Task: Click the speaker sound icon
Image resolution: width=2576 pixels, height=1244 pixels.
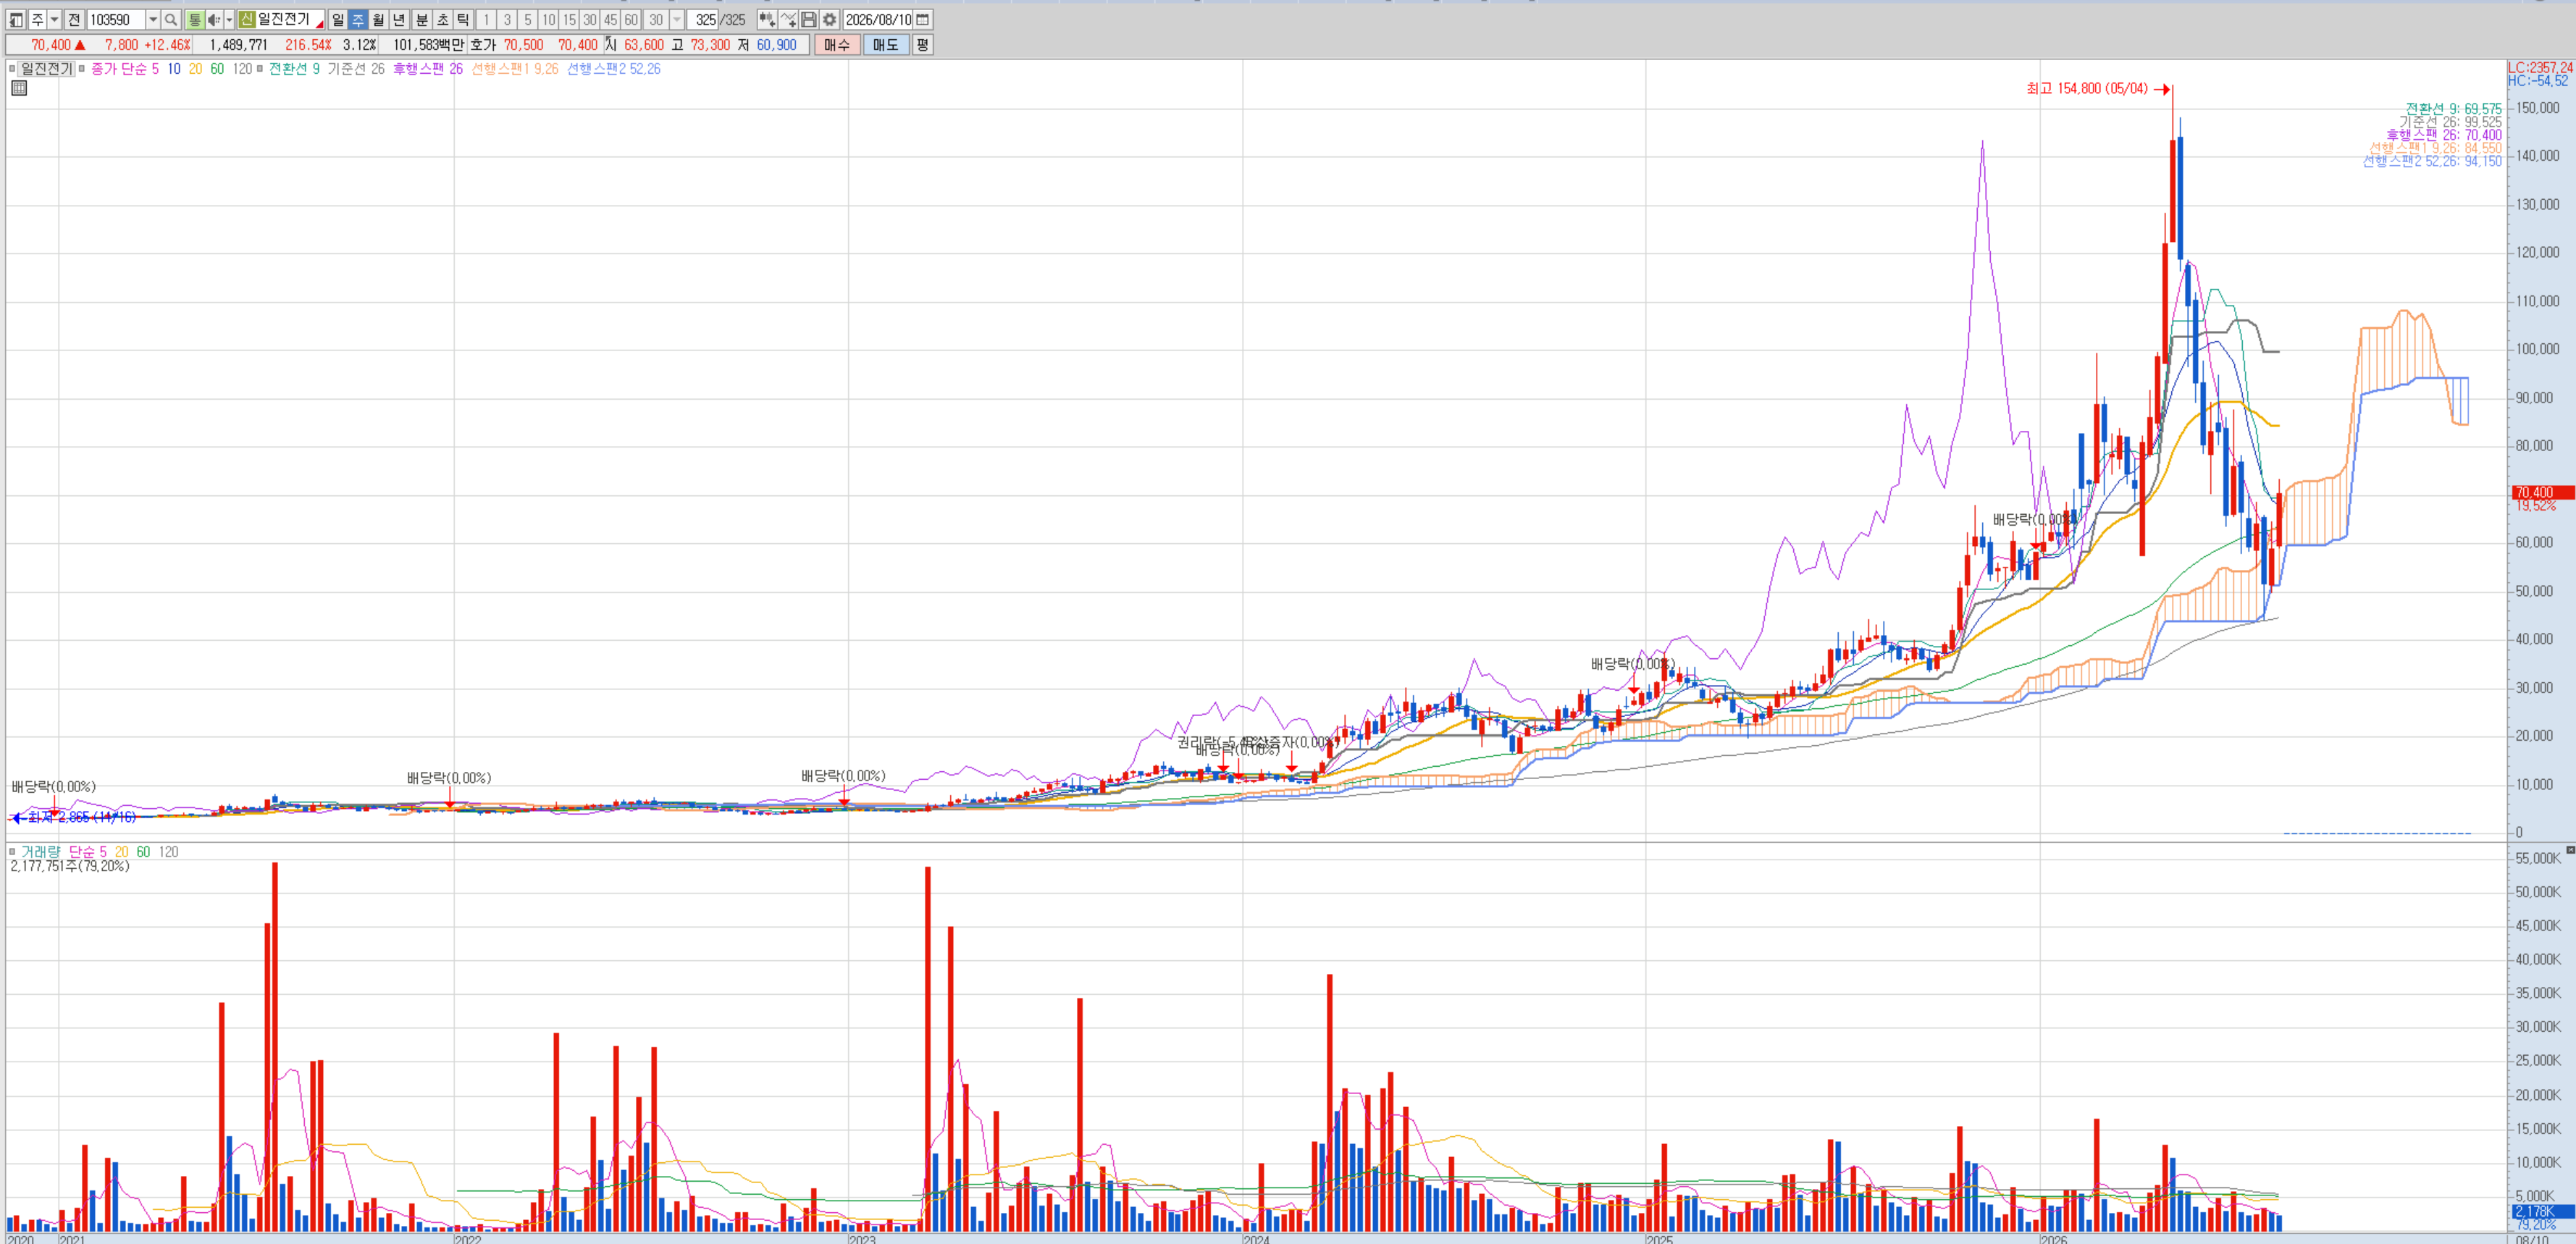Action: (214, 20)
